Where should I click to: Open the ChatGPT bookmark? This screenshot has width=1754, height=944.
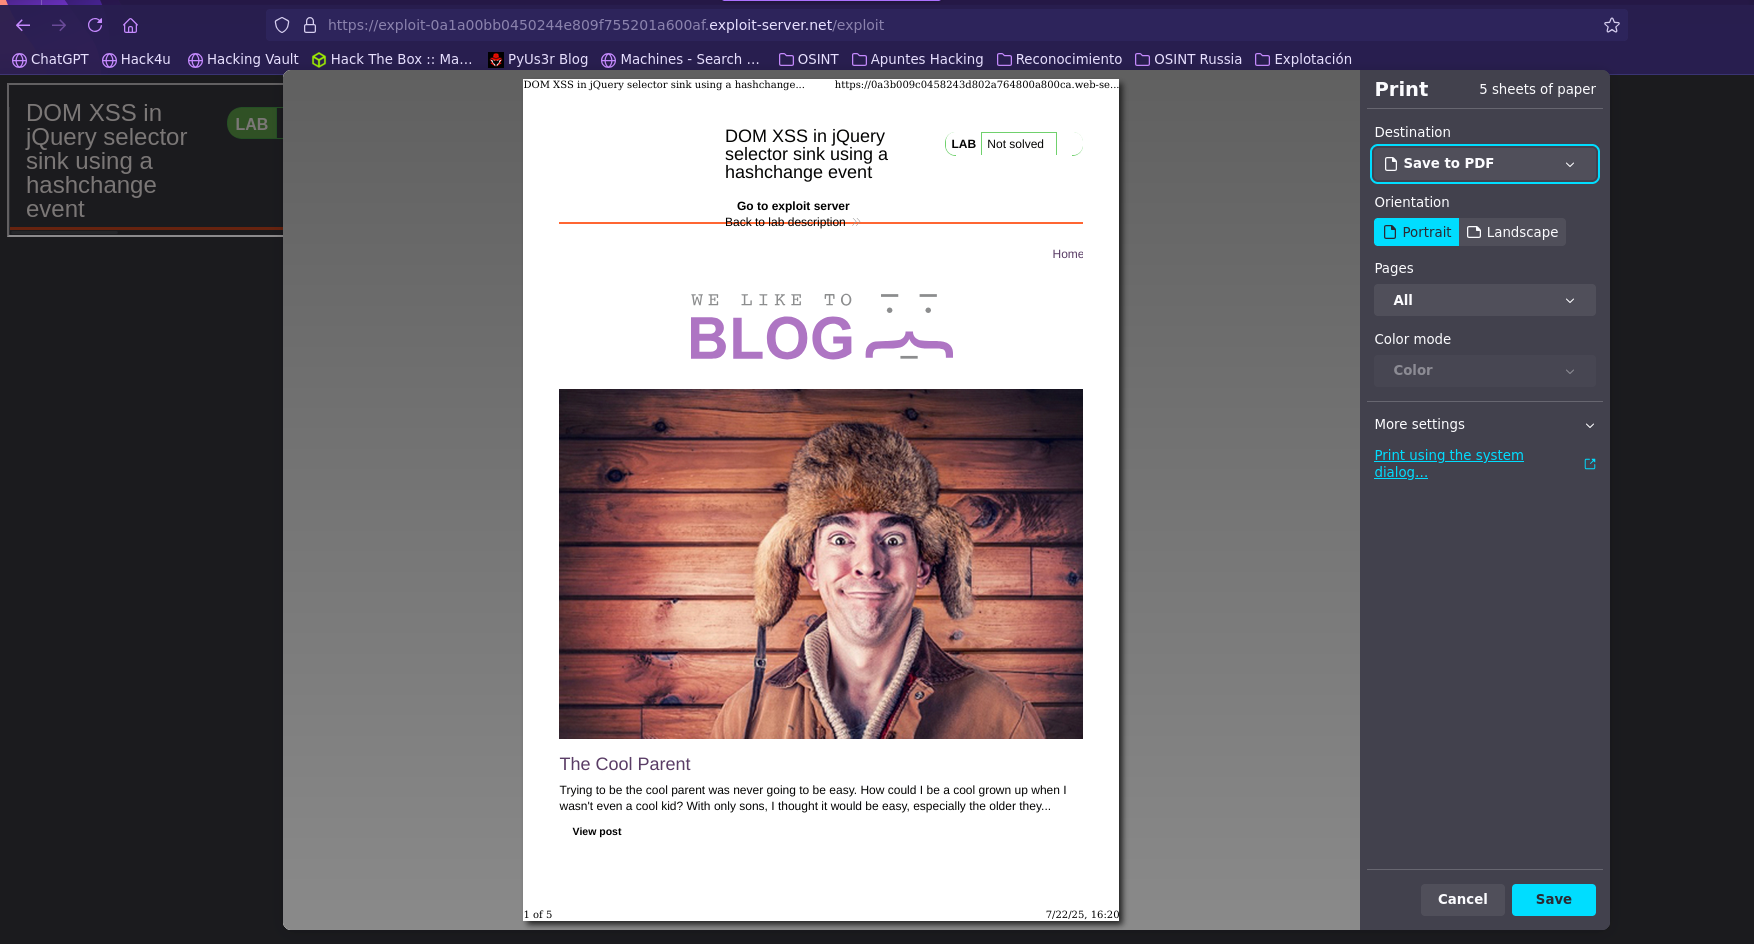click(x=50, y=59)
